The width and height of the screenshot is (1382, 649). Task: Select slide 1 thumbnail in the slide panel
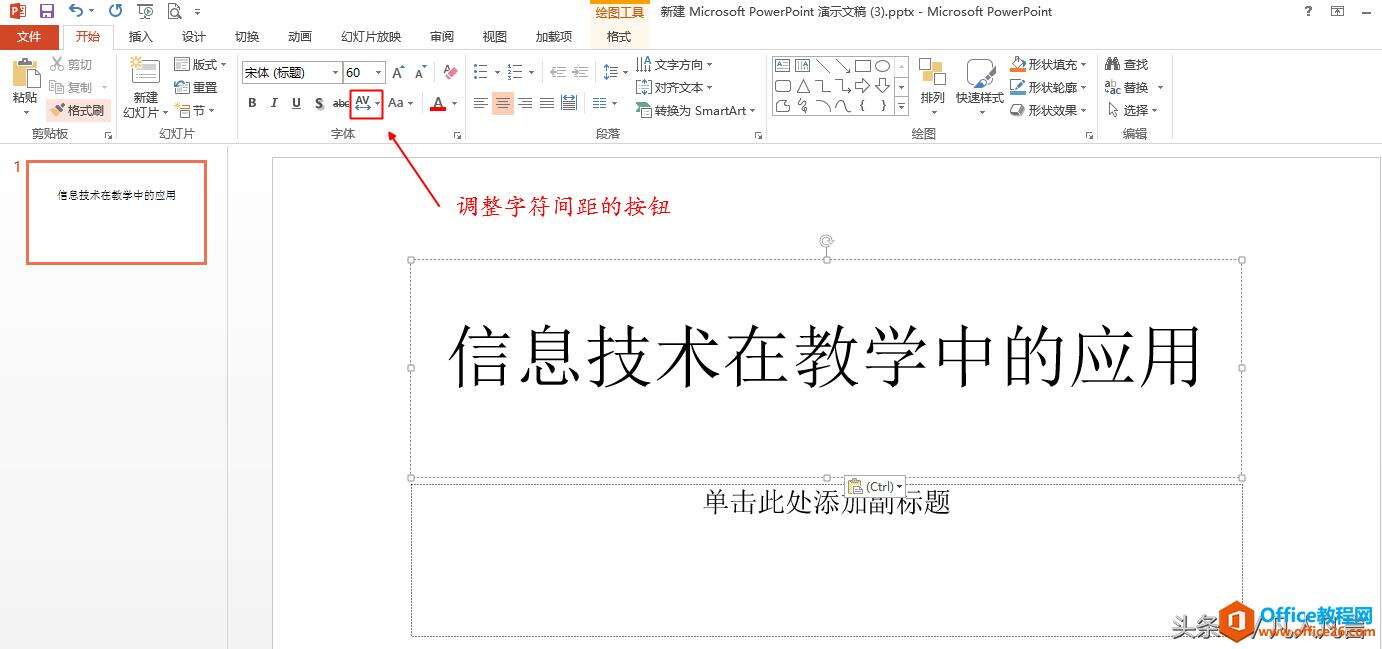coord(116,211)
